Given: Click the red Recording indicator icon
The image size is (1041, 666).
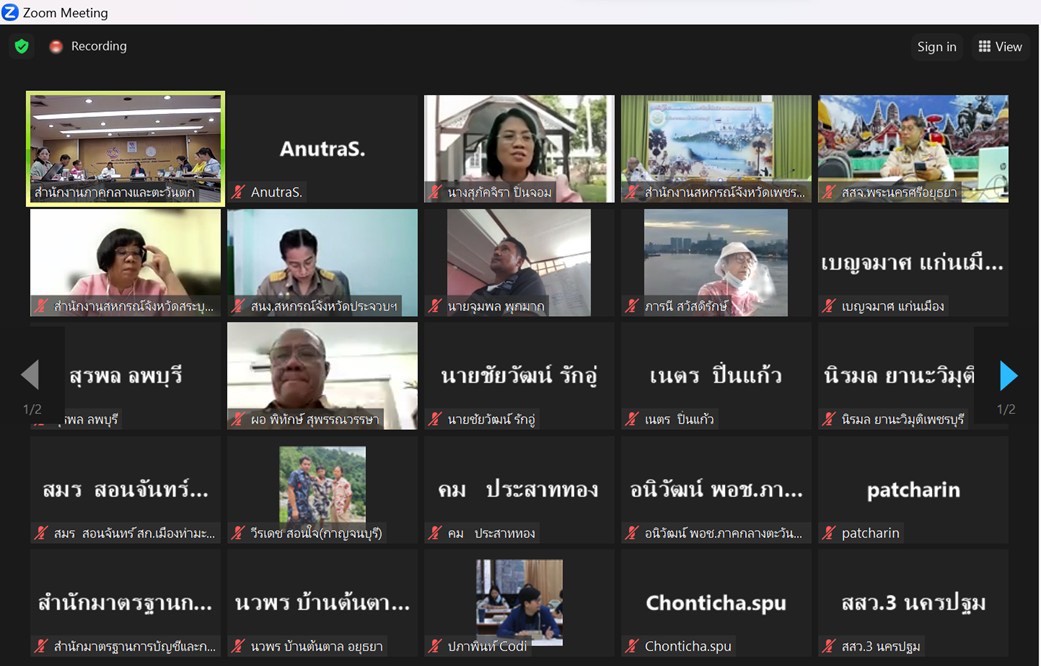Looking at the screenshot, I should [x=56, y=46].
